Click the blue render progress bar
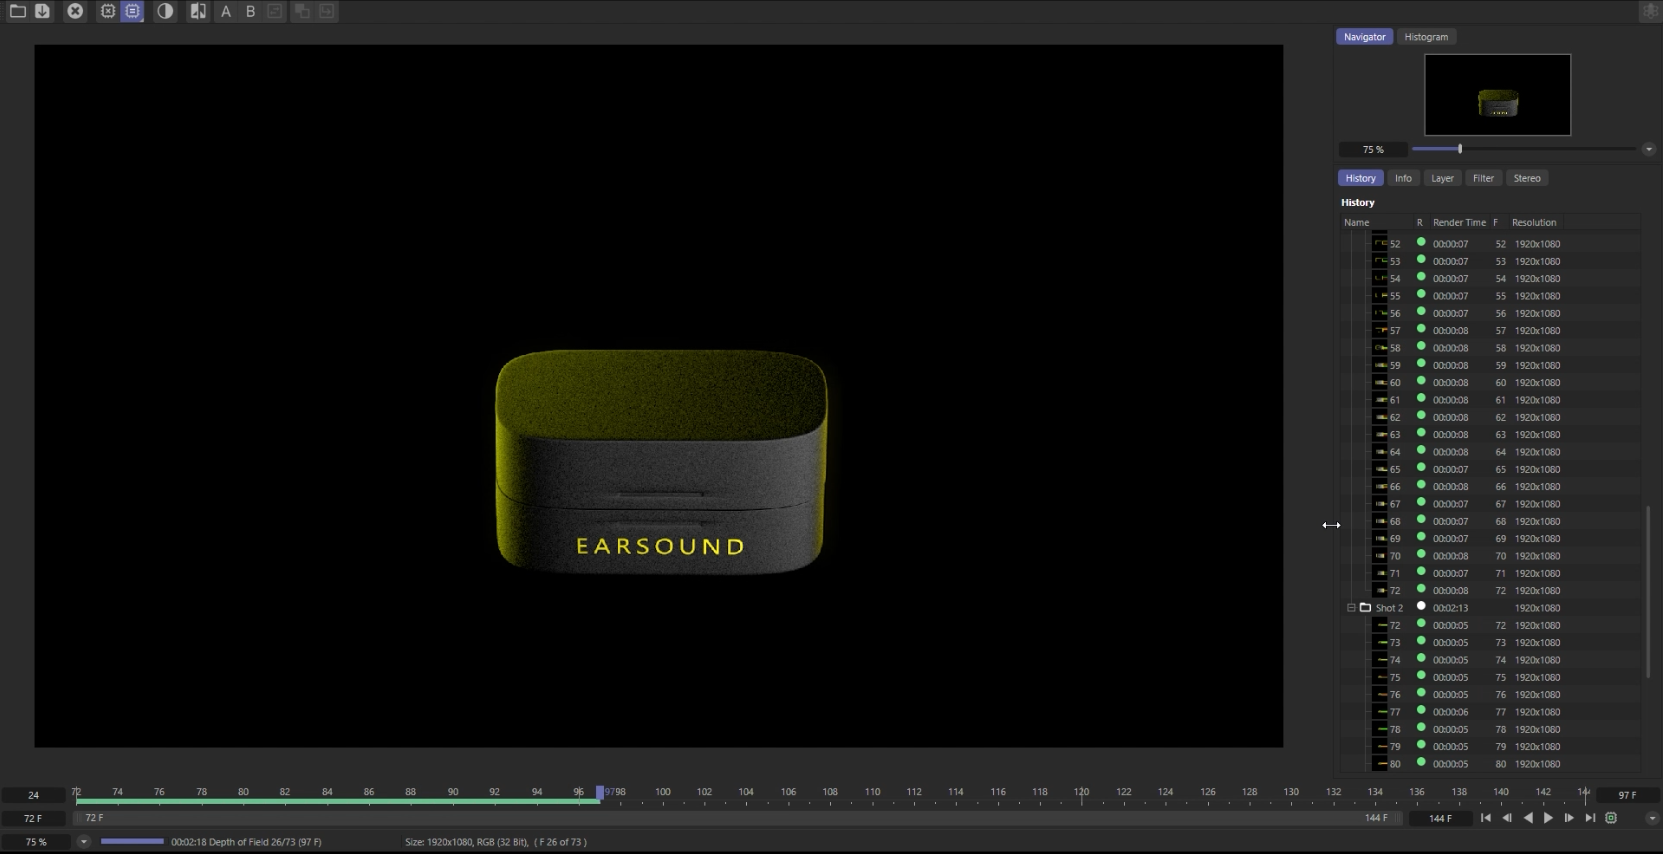The height and width of the screenshot is (854, 1663). pyautogui.click(x=132, y=841)
